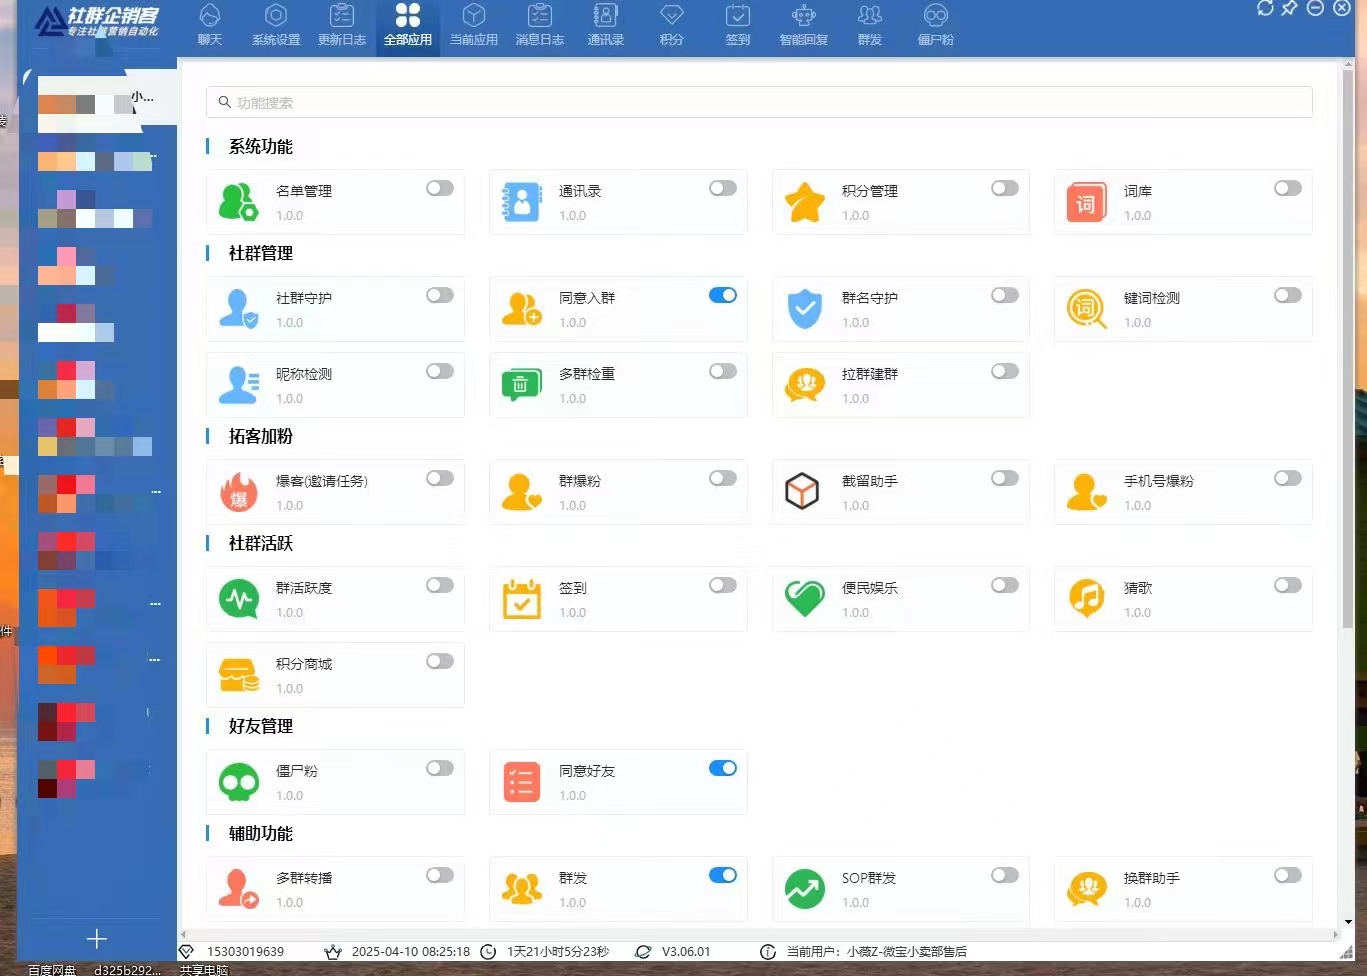Viewport: 1367px width, 976px height.
Task: Click the 词库 red icon
Action: 1086,202
